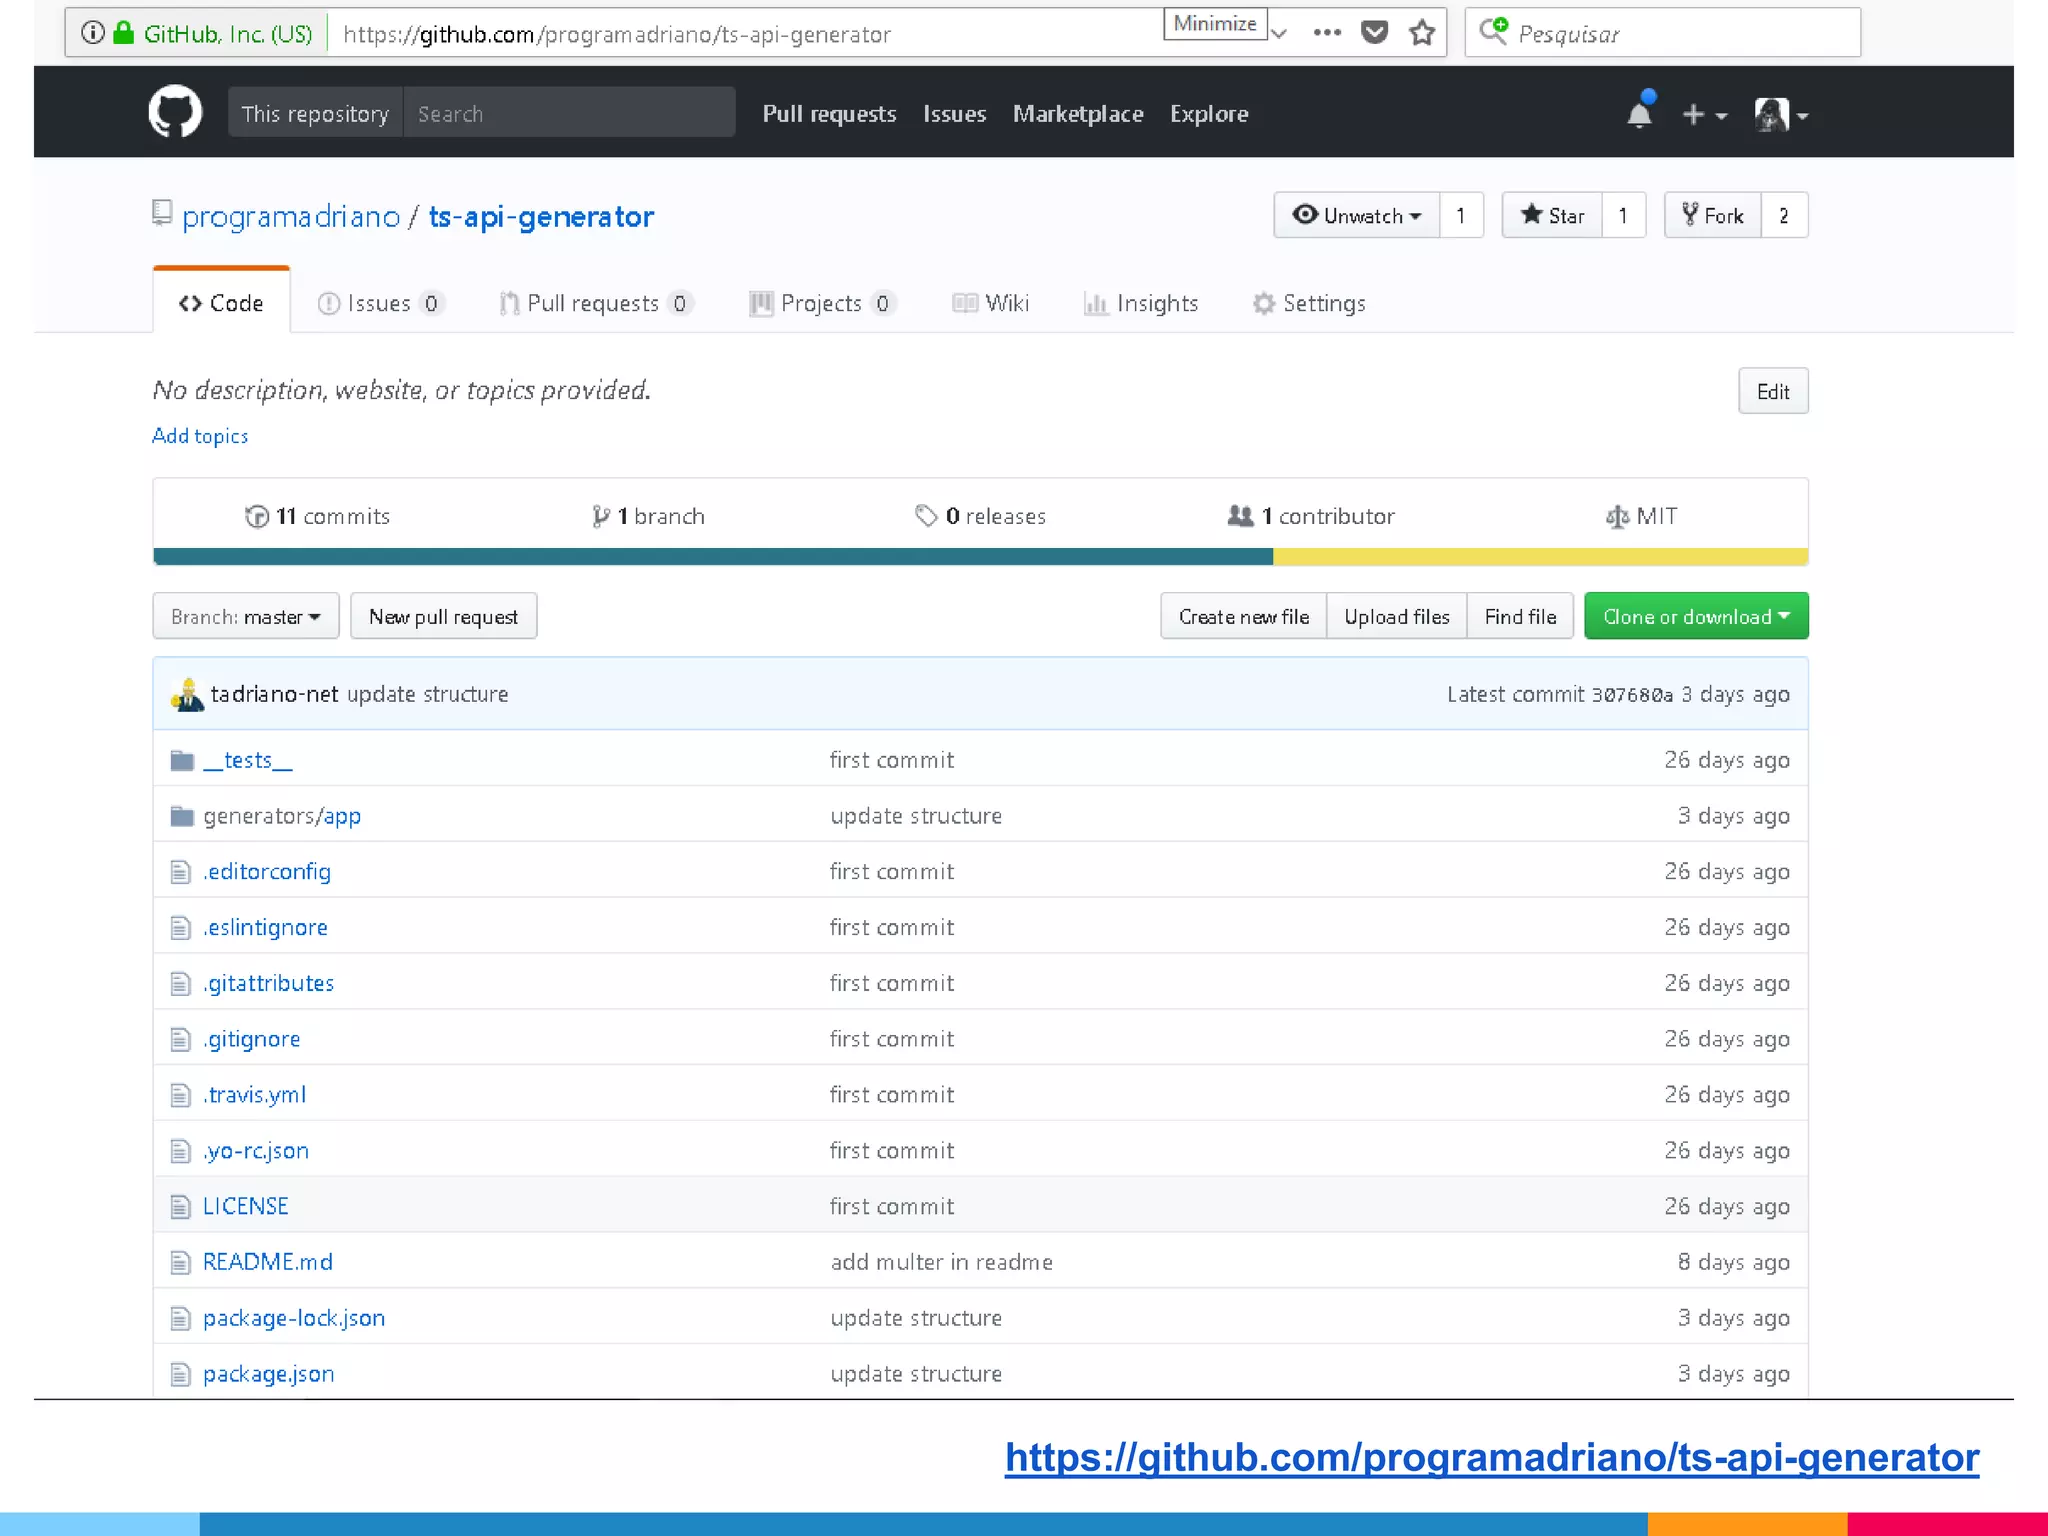
Task: Open the README.md file
Action: pyautogui.click(x=267, y=1262)
